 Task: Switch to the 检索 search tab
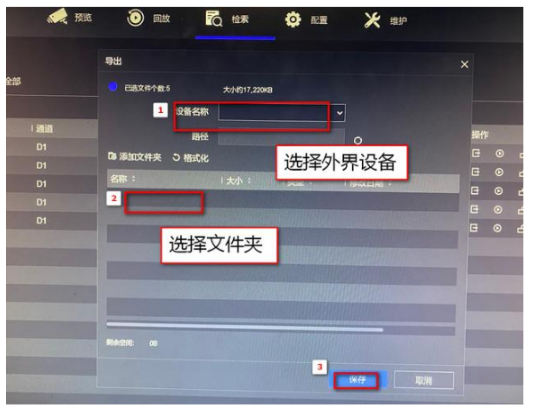coord(227,19)
